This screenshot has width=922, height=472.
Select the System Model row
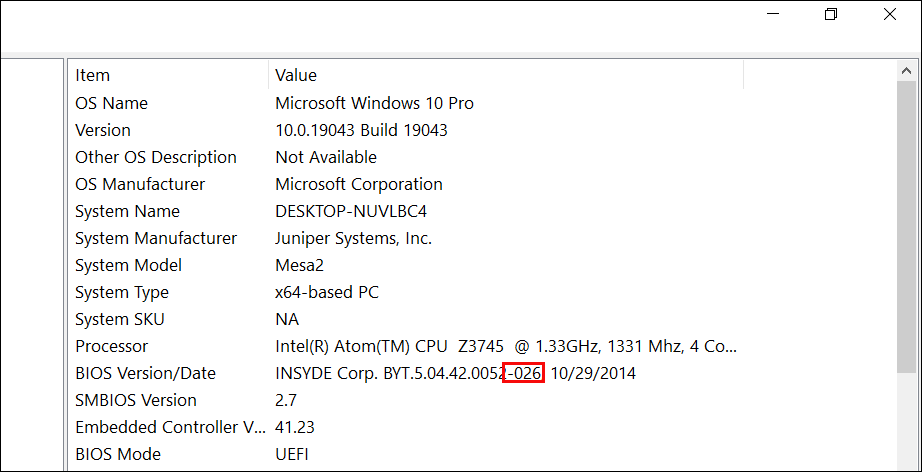128,265
